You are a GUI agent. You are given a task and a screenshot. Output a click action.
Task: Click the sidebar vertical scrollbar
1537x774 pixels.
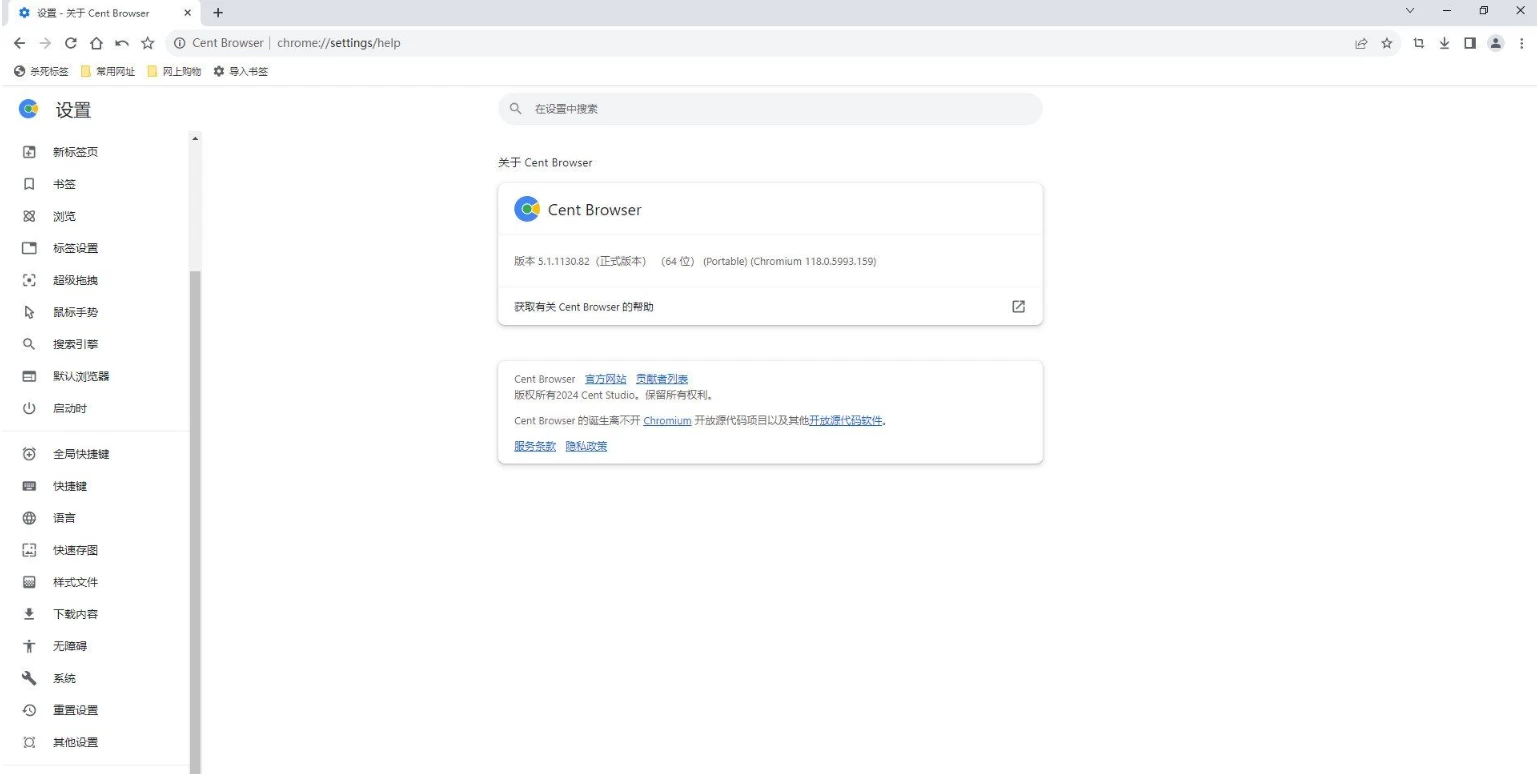(195, 500)
